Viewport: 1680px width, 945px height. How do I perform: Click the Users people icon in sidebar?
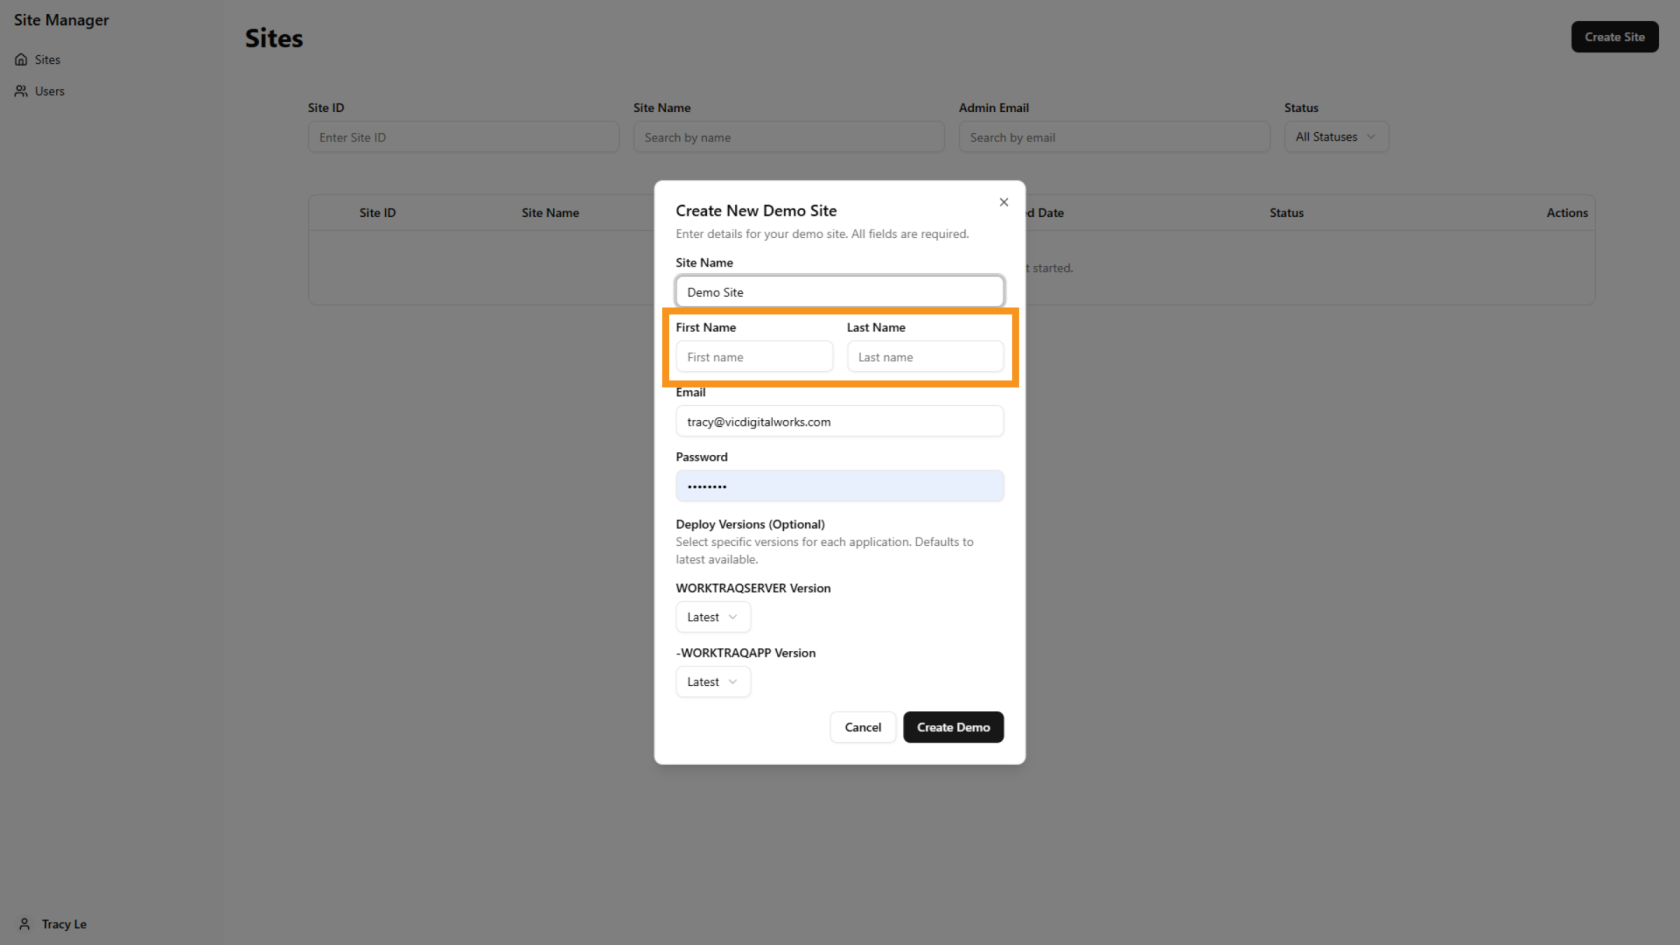(21, 91)
